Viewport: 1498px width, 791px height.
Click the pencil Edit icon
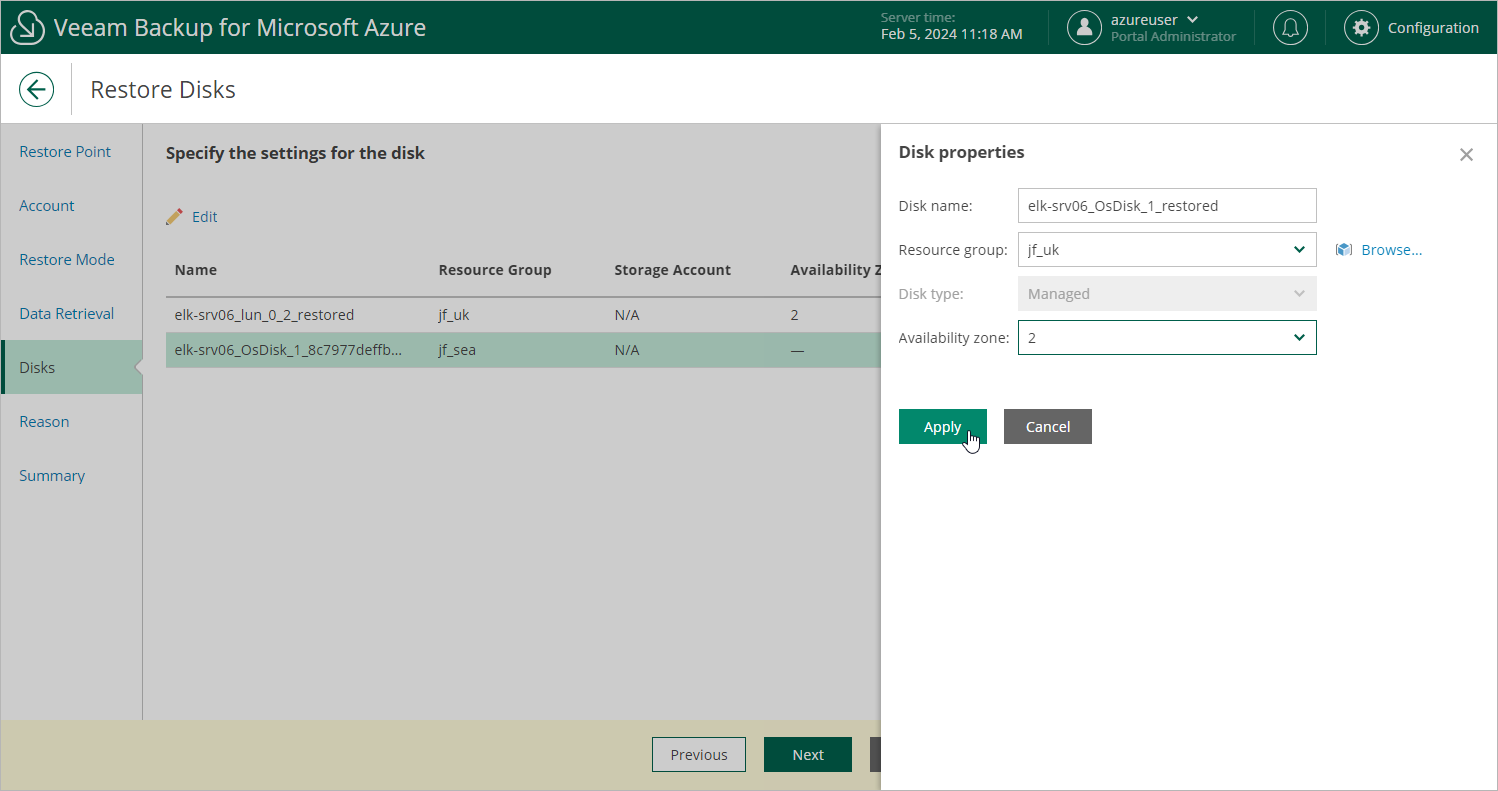click(175, 216)
